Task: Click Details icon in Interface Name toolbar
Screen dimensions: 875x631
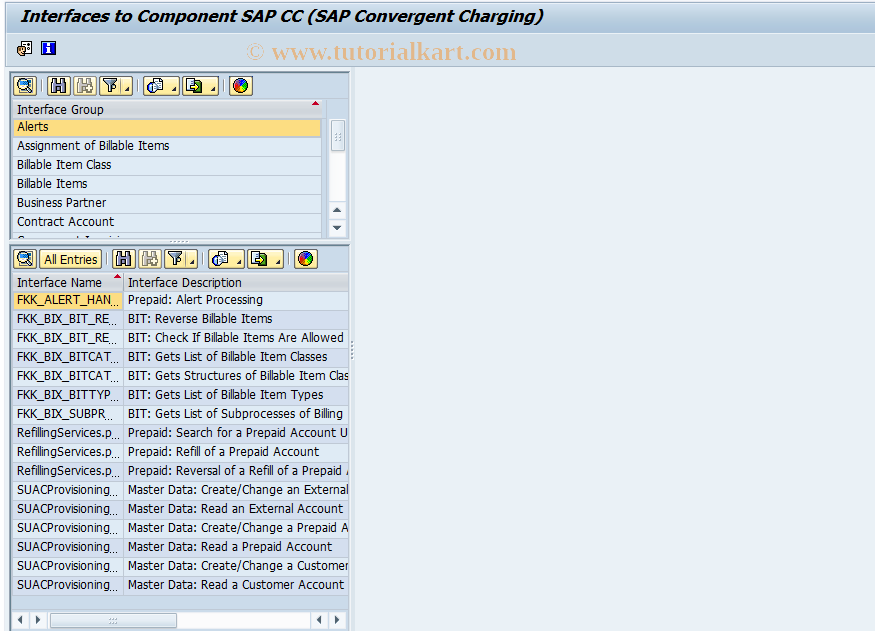Action: point(25,259)
